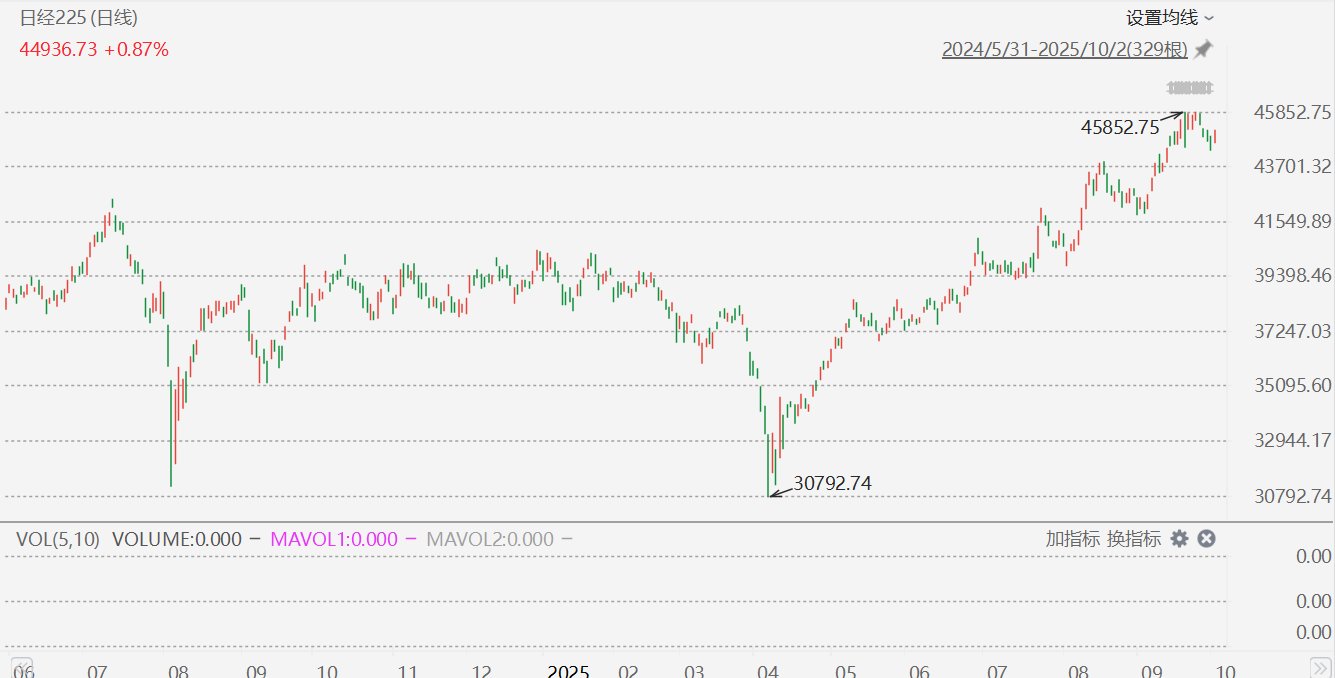1335x678 pixels.
Task: Click the chevron next to 设置均线
Action: coord(1209,18)
